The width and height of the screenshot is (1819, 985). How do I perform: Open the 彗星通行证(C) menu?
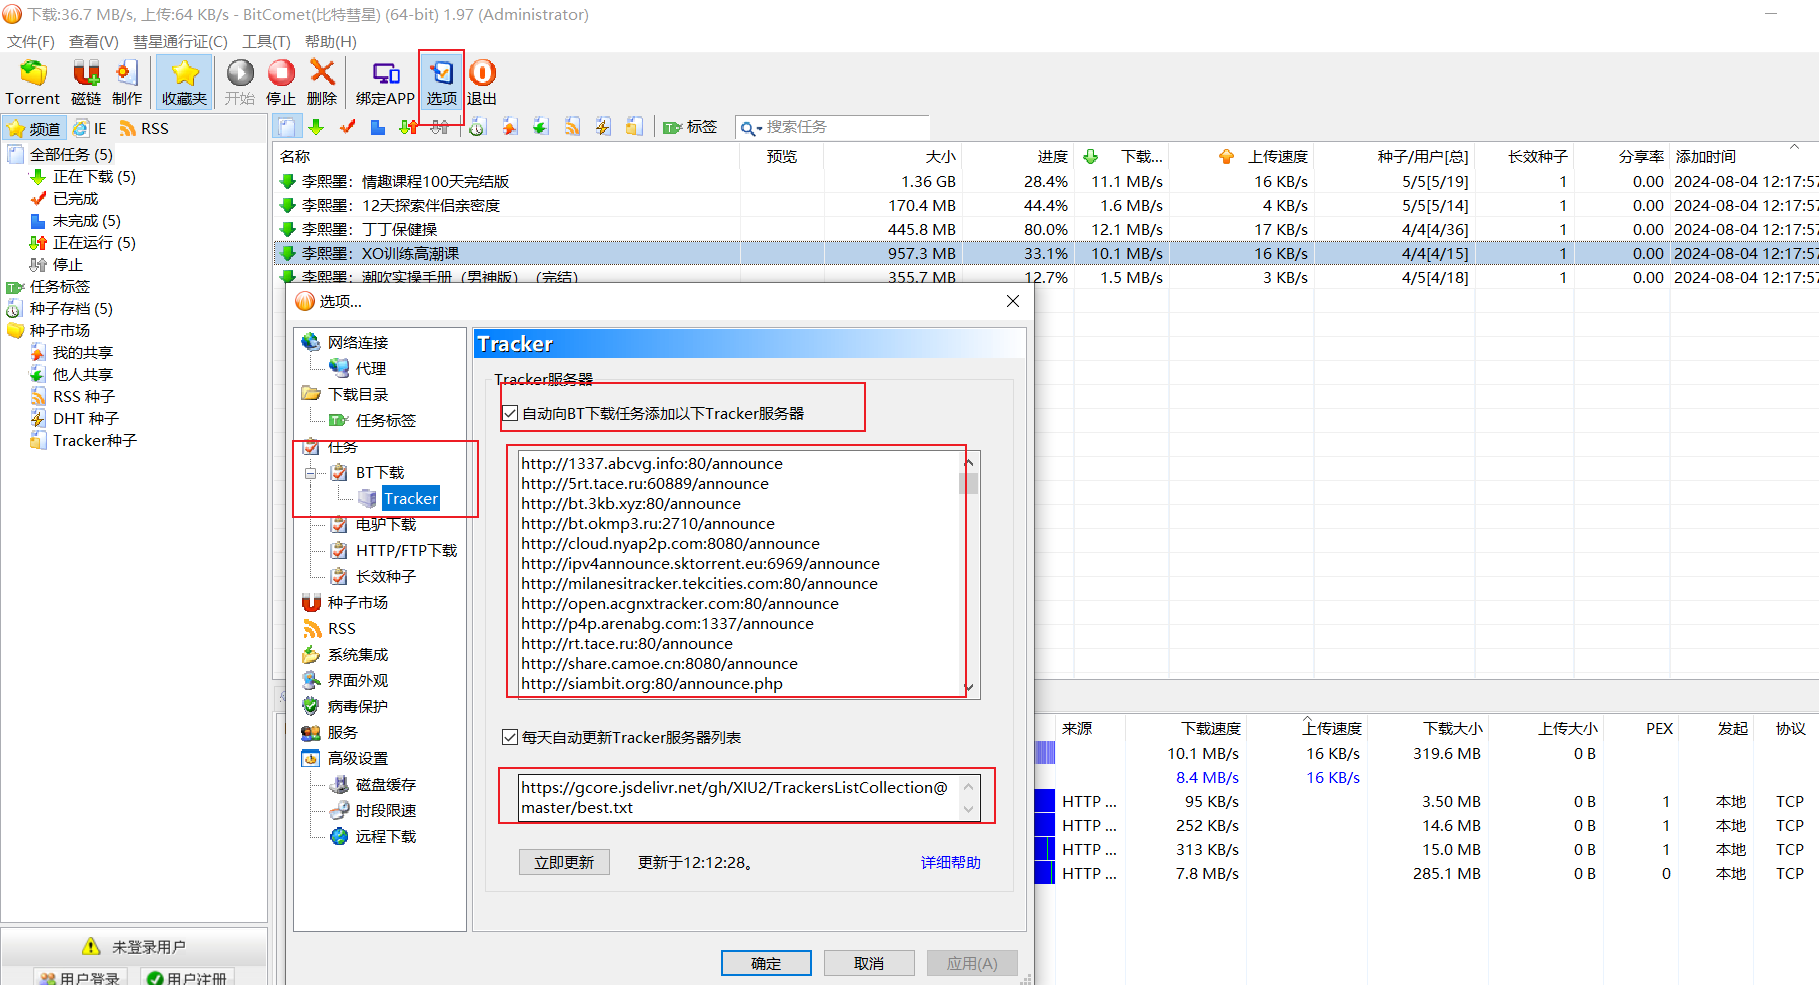(x=180, y=41)
